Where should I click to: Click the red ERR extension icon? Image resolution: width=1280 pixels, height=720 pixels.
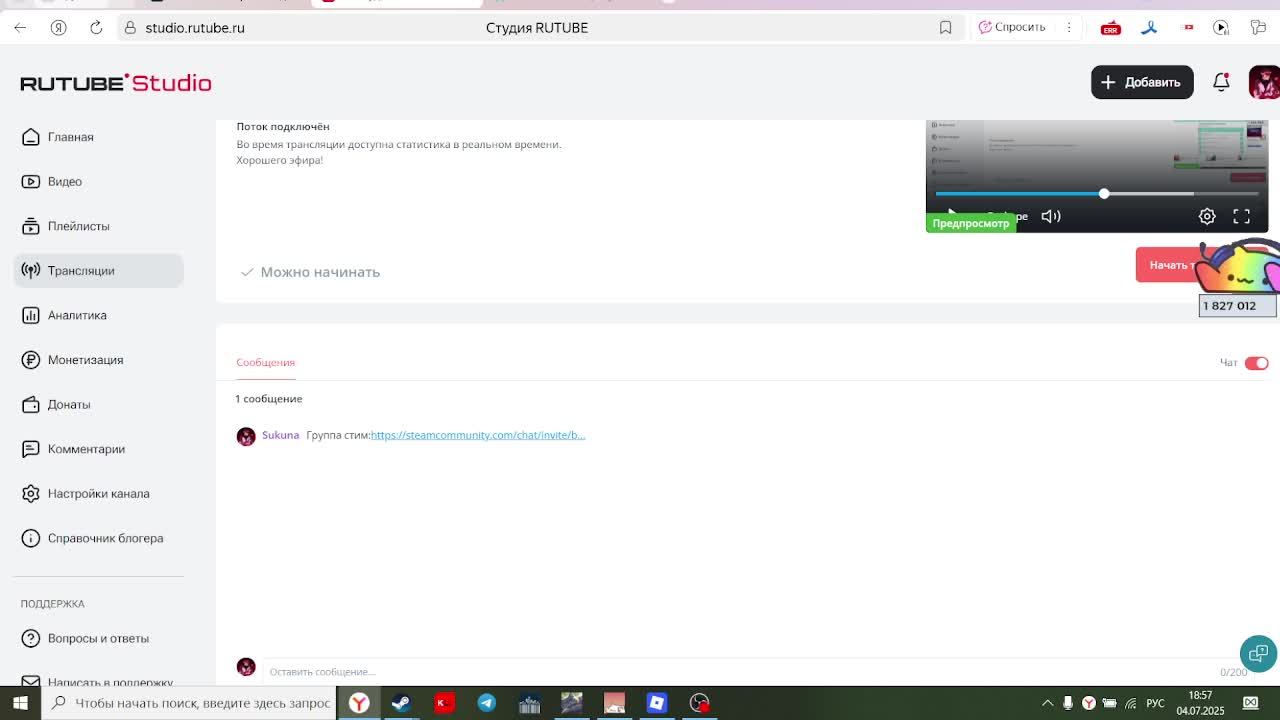(1110, 28)
